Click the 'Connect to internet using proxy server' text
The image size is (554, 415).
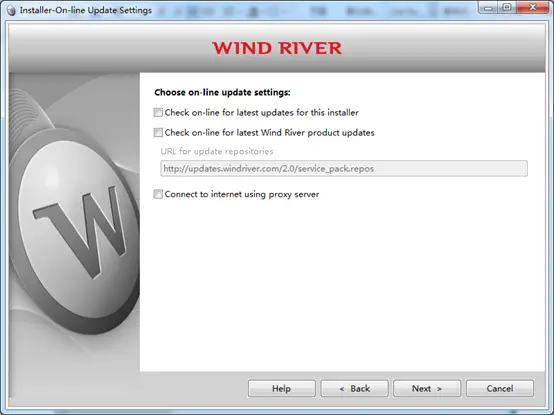click(x=242, y=194)
